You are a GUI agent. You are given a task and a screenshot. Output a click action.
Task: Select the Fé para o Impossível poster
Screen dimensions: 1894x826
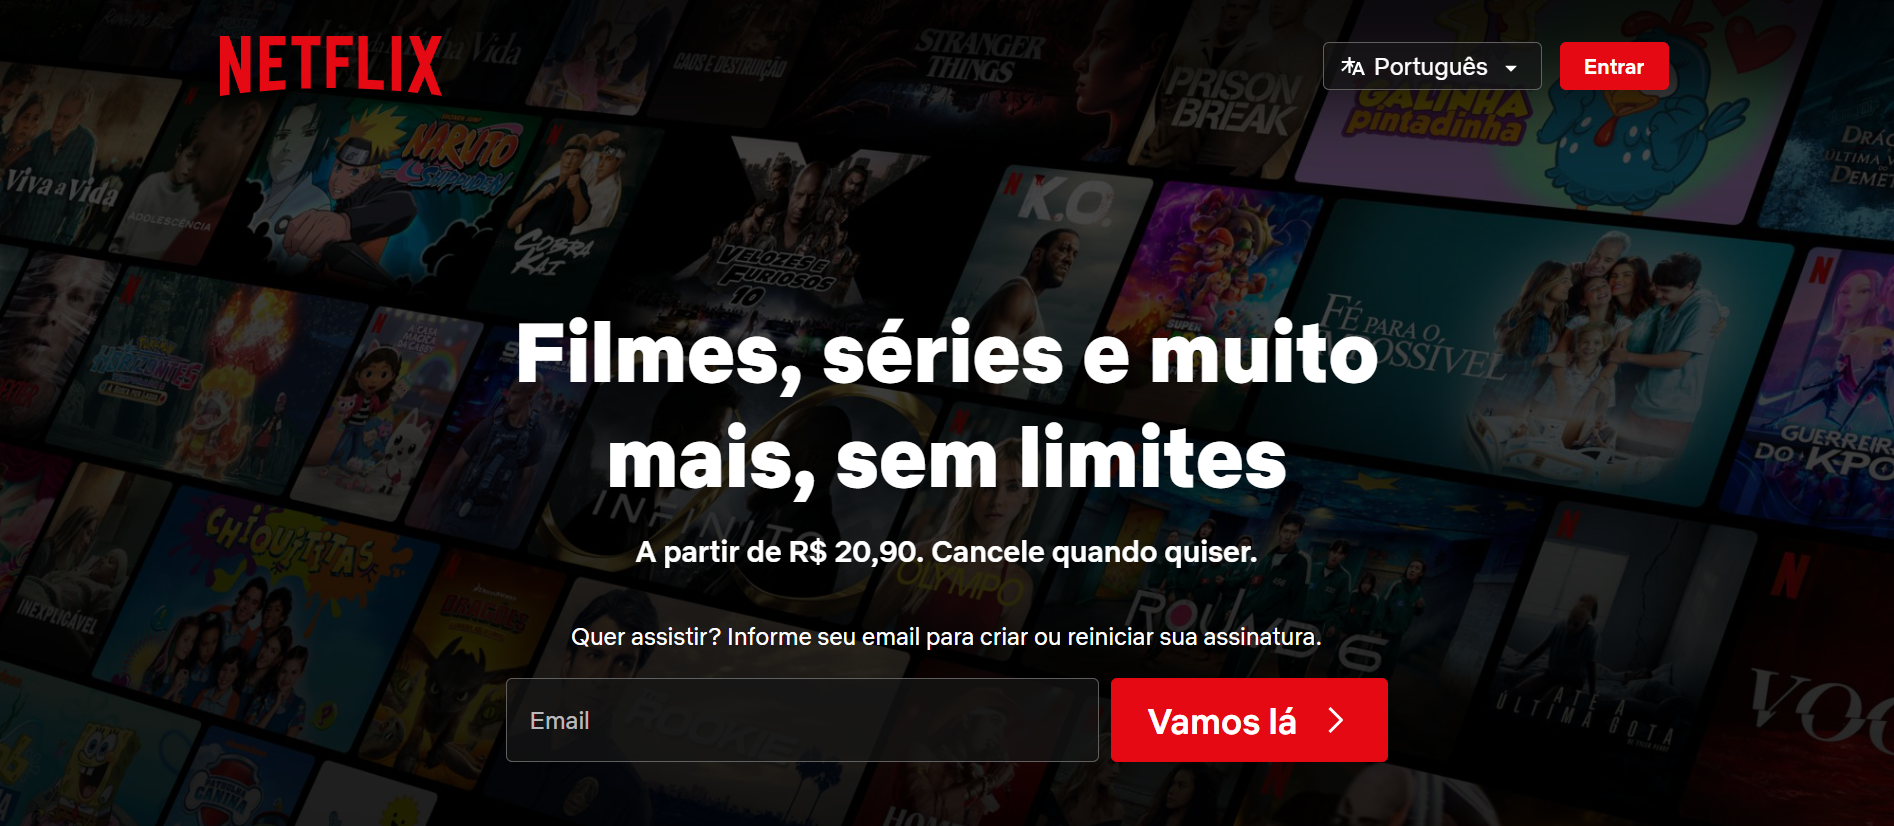[x=1530, y=350]
